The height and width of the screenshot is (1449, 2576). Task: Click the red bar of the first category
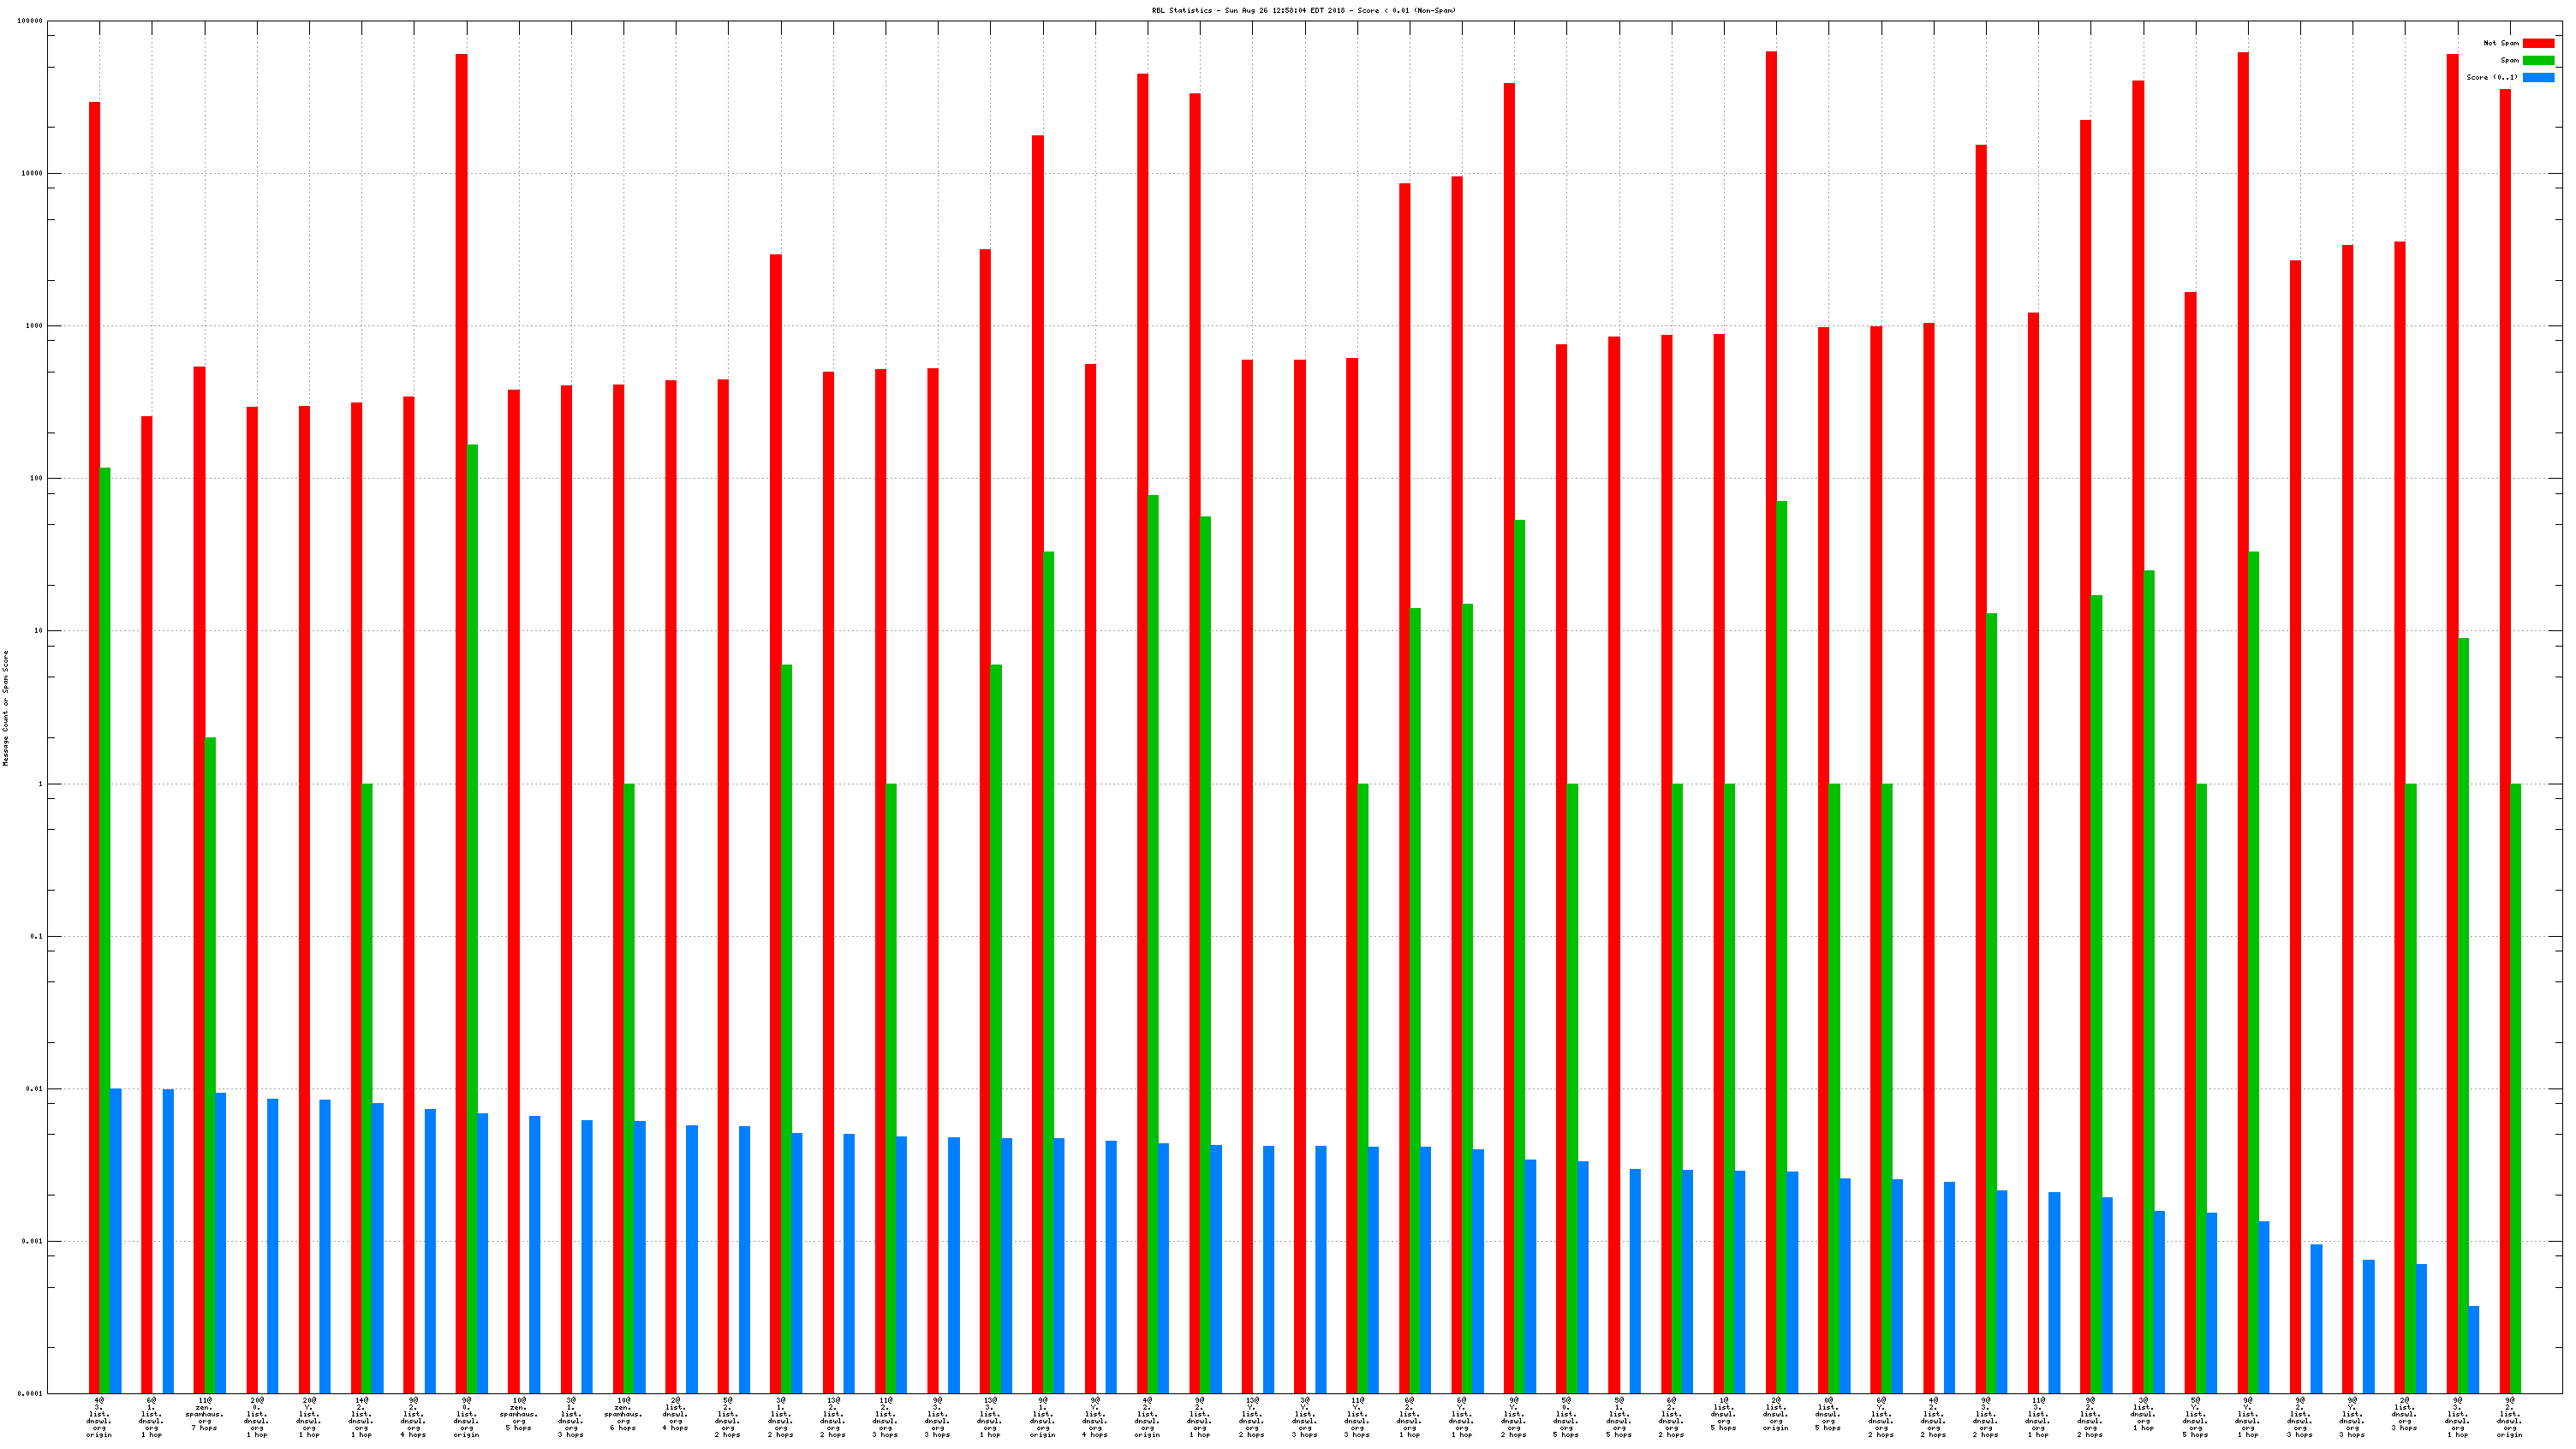click(x=94, y=700)
